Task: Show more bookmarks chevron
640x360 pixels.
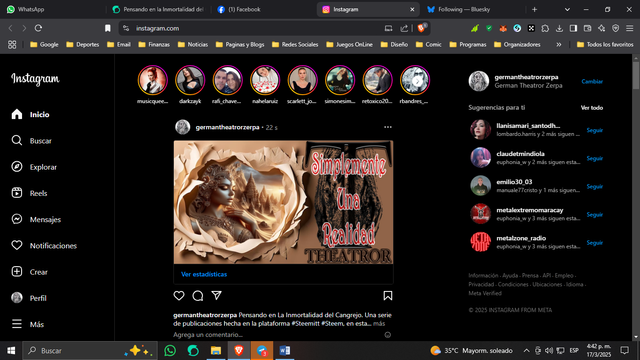Action: coord(558,44)
